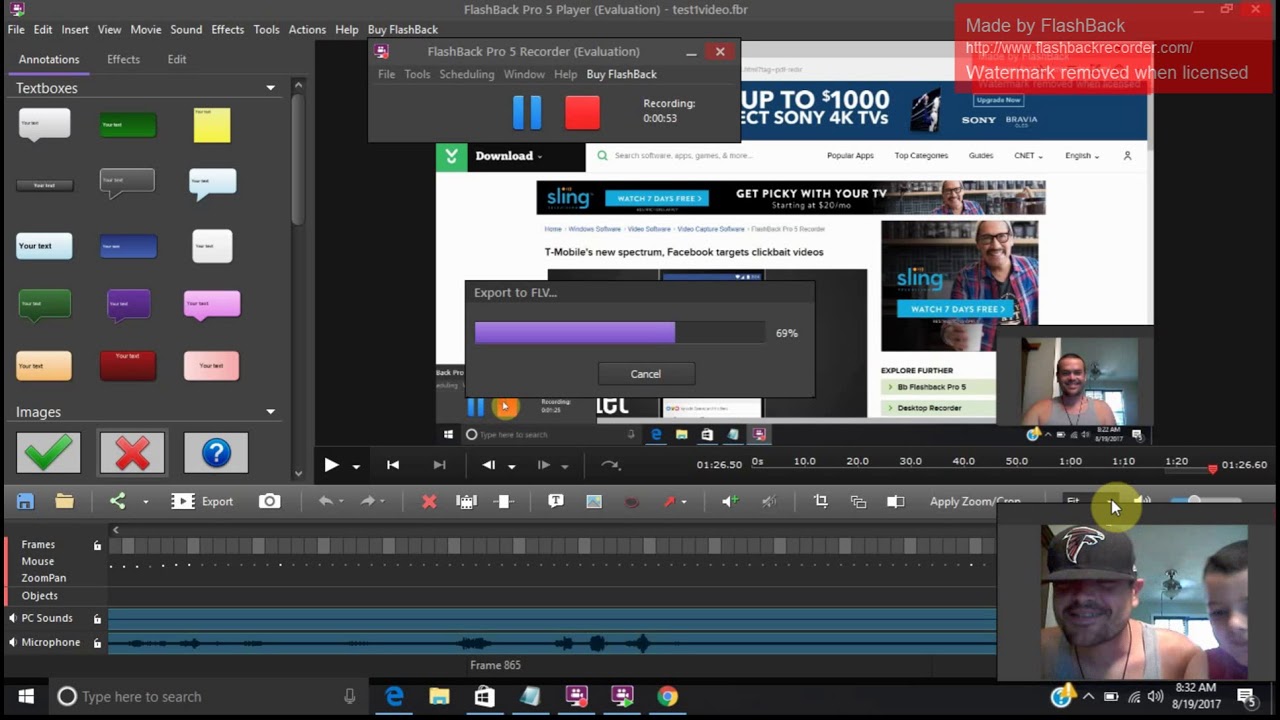Viewport: 1280px width, 720px height.
Task: Collapse the Textboxes section
Action: tap(270, 88)
